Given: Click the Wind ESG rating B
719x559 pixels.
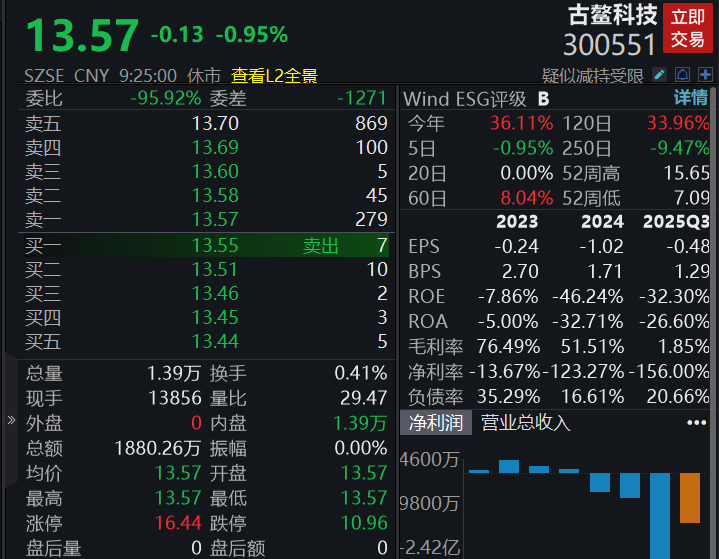Looking at the screenshot, I should [x=543, y=99].
